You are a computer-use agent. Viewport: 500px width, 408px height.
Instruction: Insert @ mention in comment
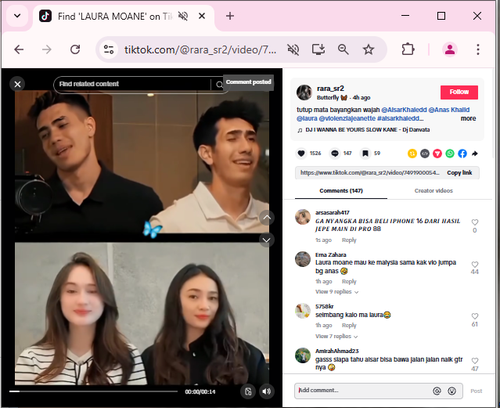coord(437,391)
